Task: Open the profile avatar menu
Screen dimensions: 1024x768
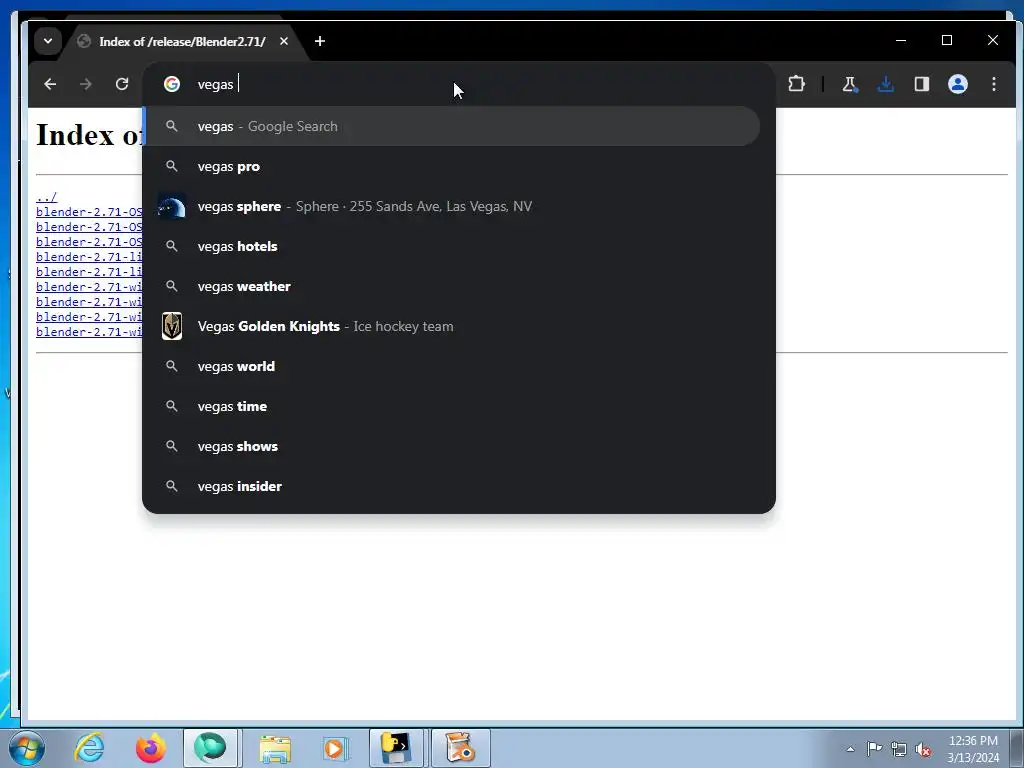Action: [x=957, y=84]
